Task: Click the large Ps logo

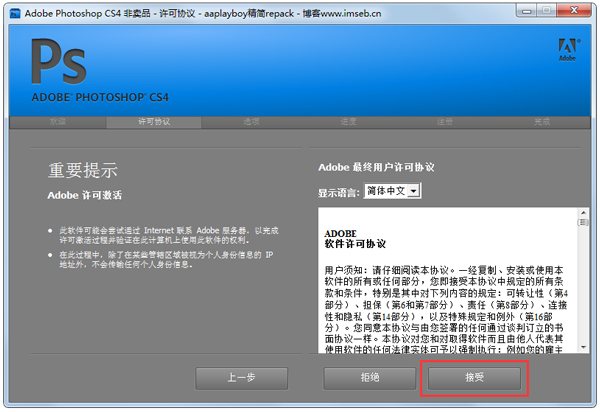Action: point(59,62)
